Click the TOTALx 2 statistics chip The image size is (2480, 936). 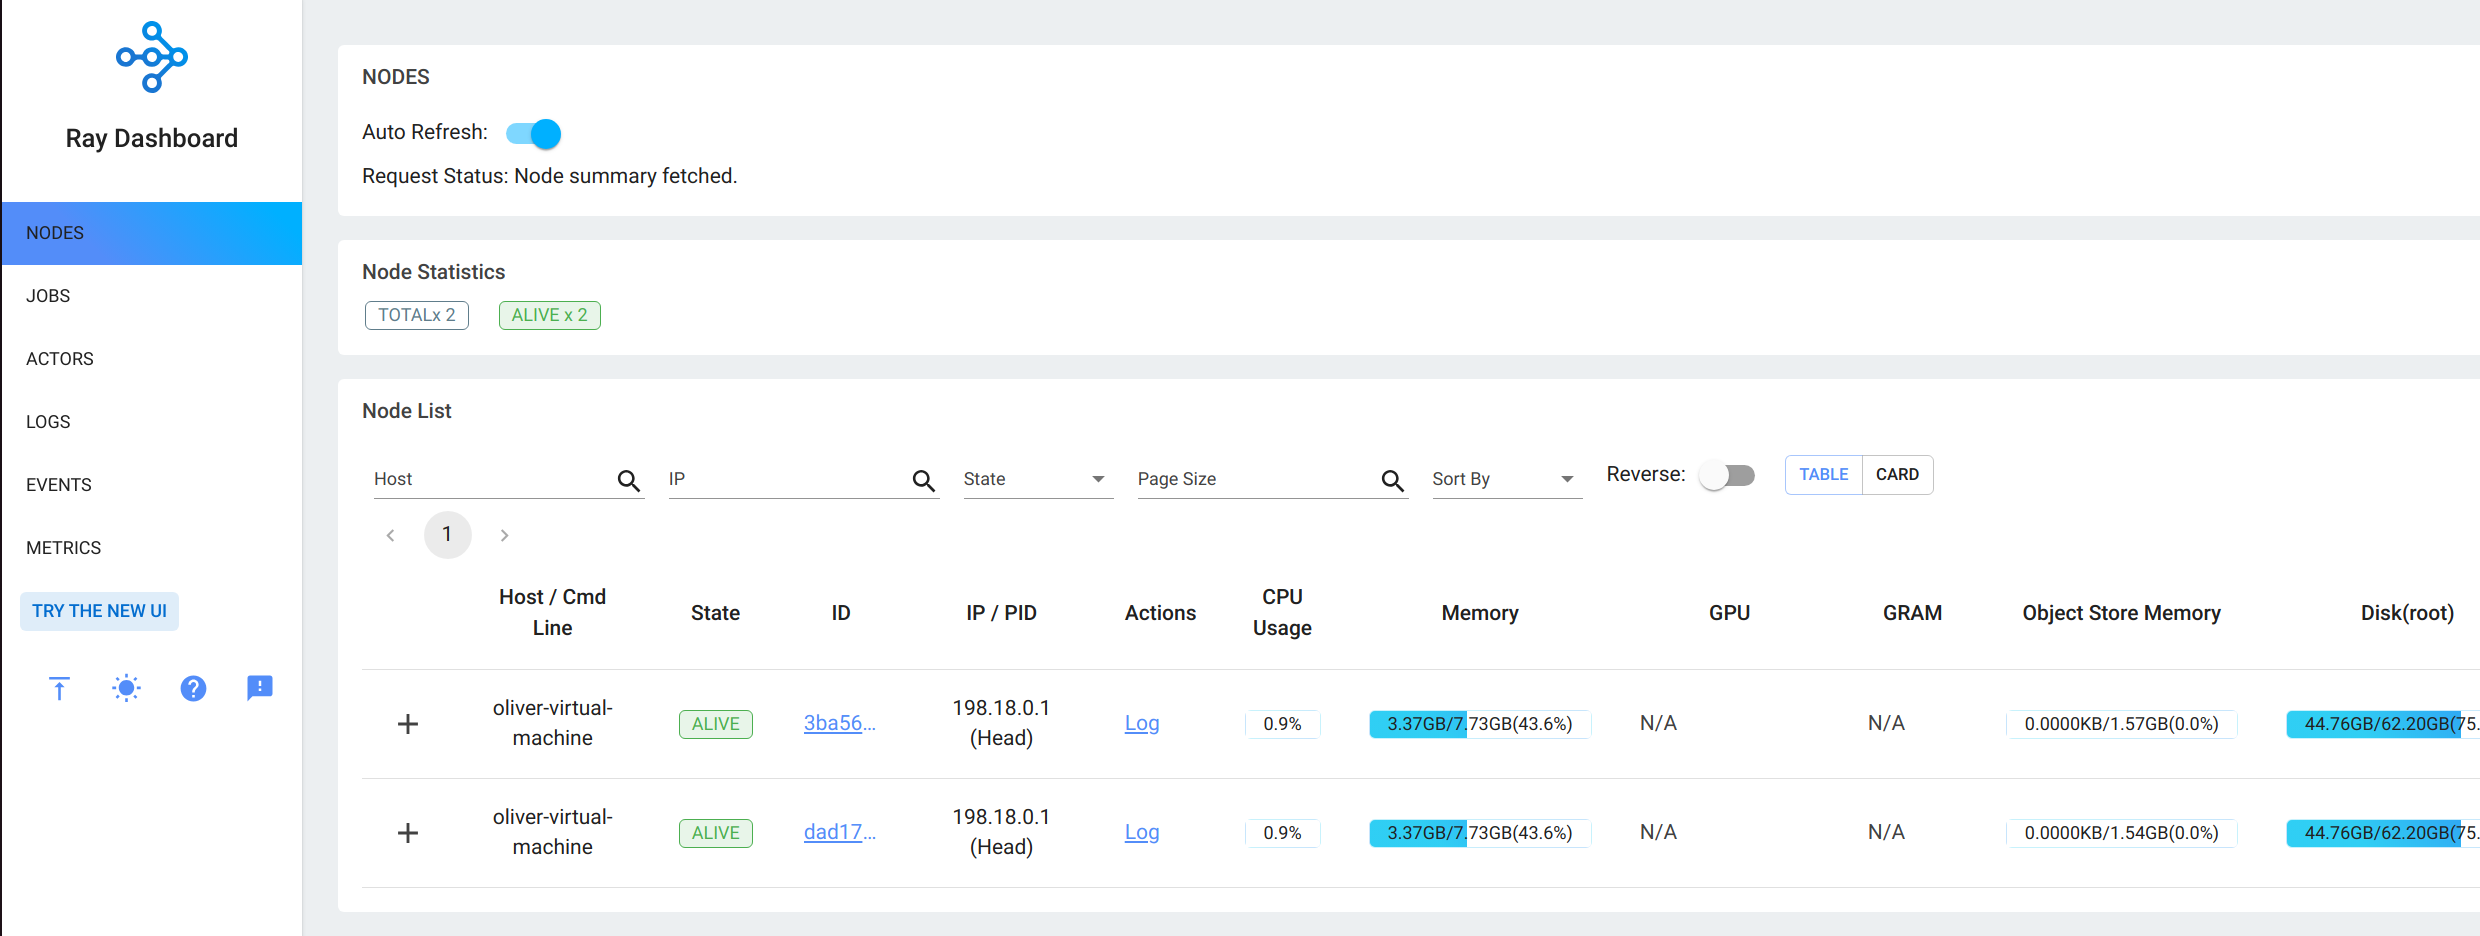coord(417,315)
